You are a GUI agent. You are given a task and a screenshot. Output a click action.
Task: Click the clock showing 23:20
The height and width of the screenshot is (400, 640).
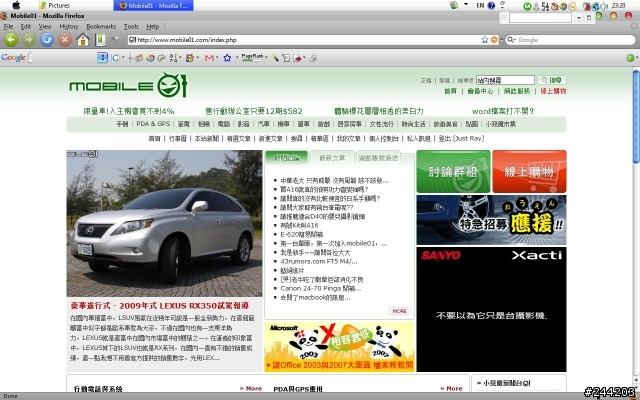(619, 5)
